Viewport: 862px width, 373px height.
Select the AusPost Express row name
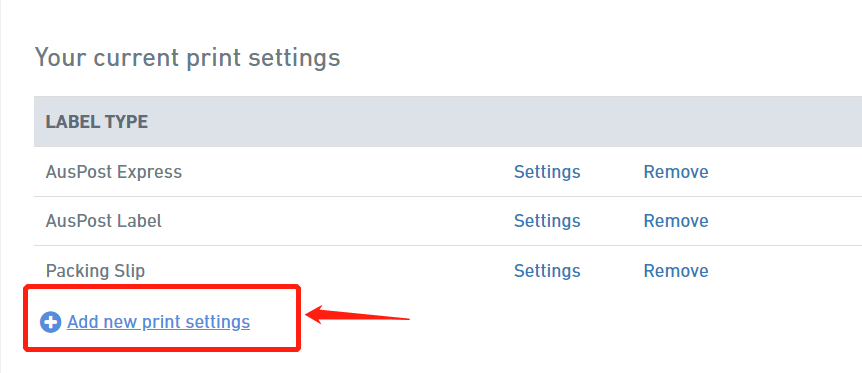click(114, 172)
